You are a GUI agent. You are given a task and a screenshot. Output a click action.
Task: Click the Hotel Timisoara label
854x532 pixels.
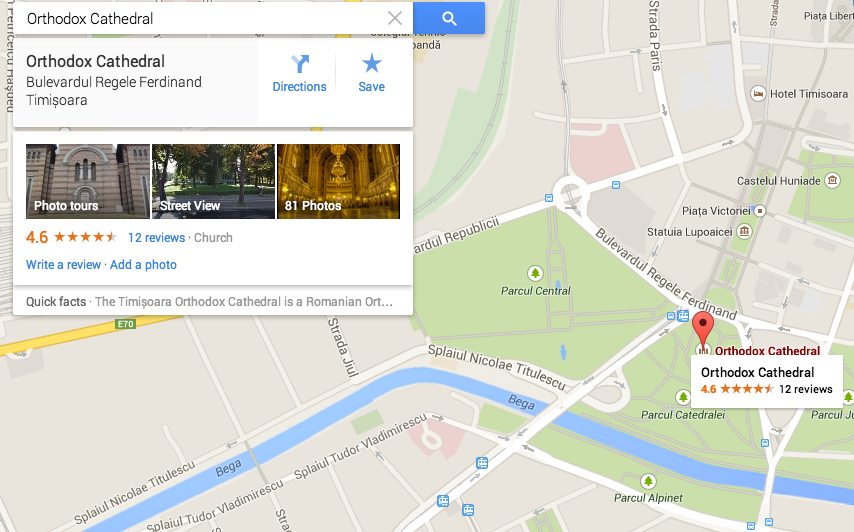tap(809, 94)
